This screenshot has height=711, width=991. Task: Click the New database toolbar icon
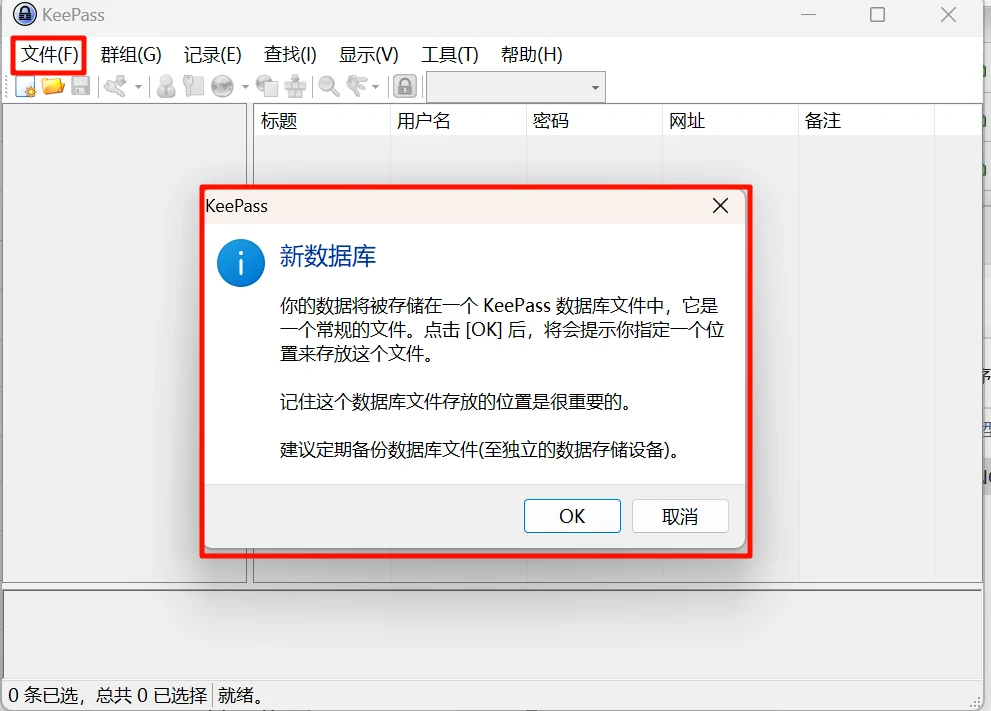[26, 86]
